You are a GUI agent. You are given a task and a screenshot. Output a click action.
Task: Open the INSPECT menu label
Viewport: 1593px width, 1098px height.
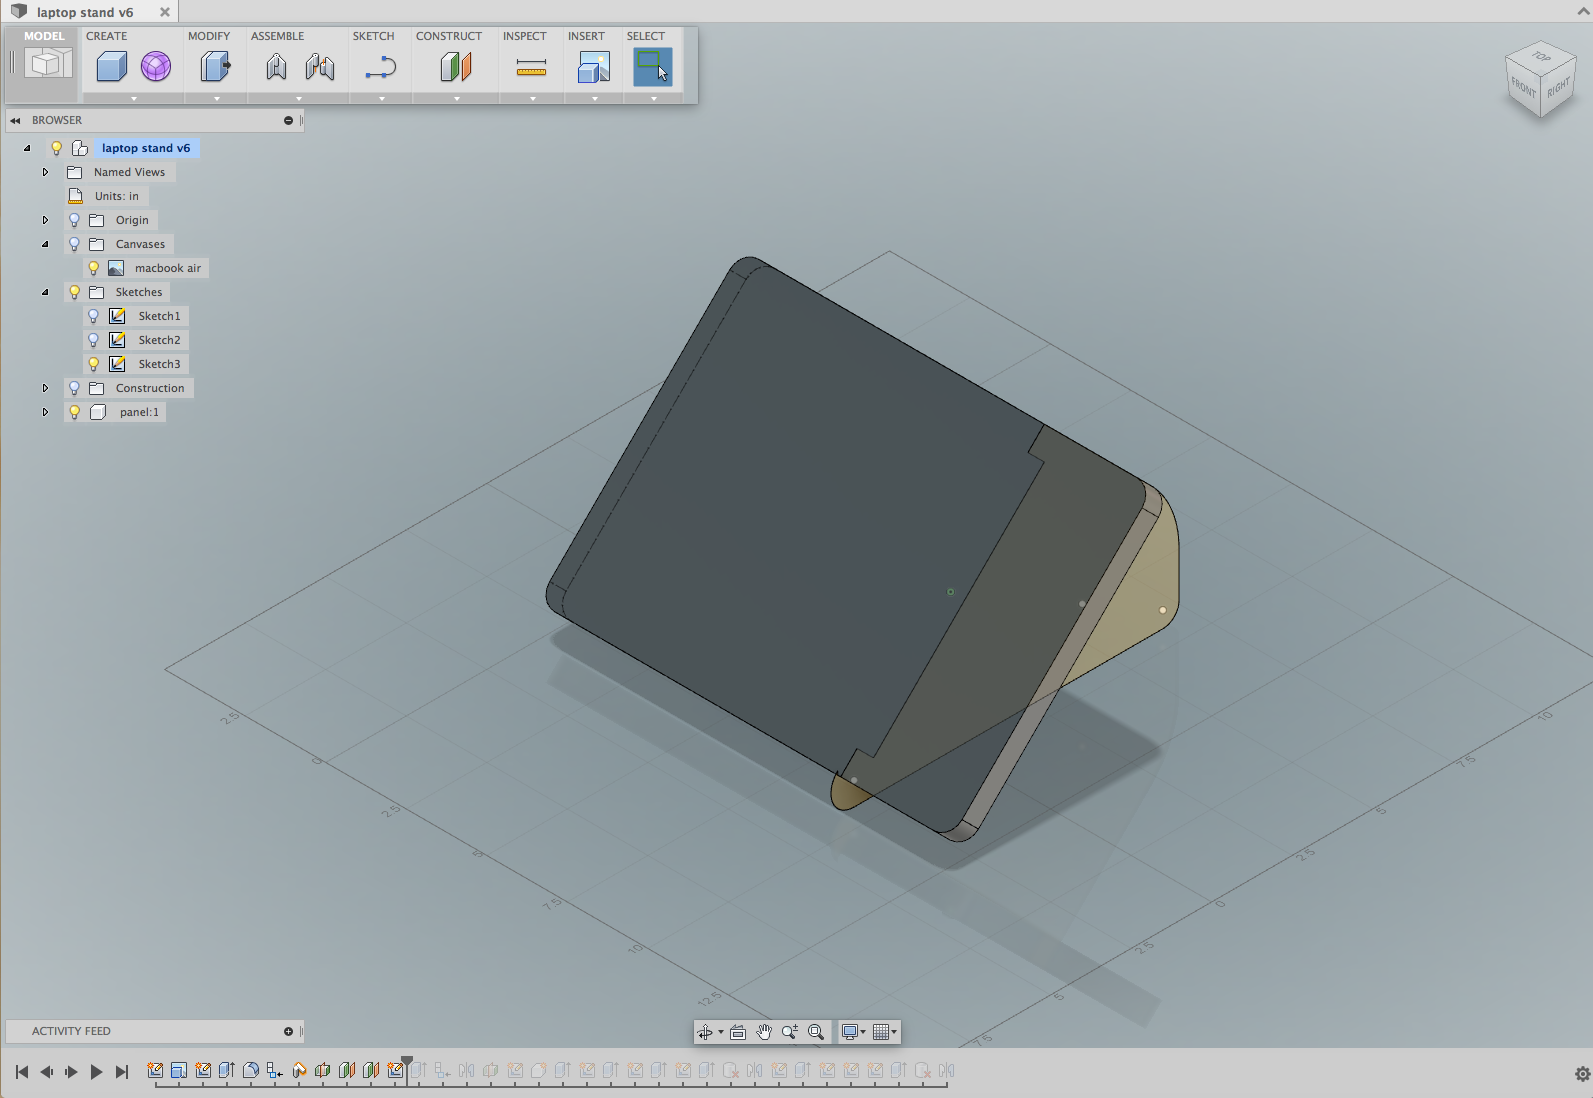click(524, 36)
